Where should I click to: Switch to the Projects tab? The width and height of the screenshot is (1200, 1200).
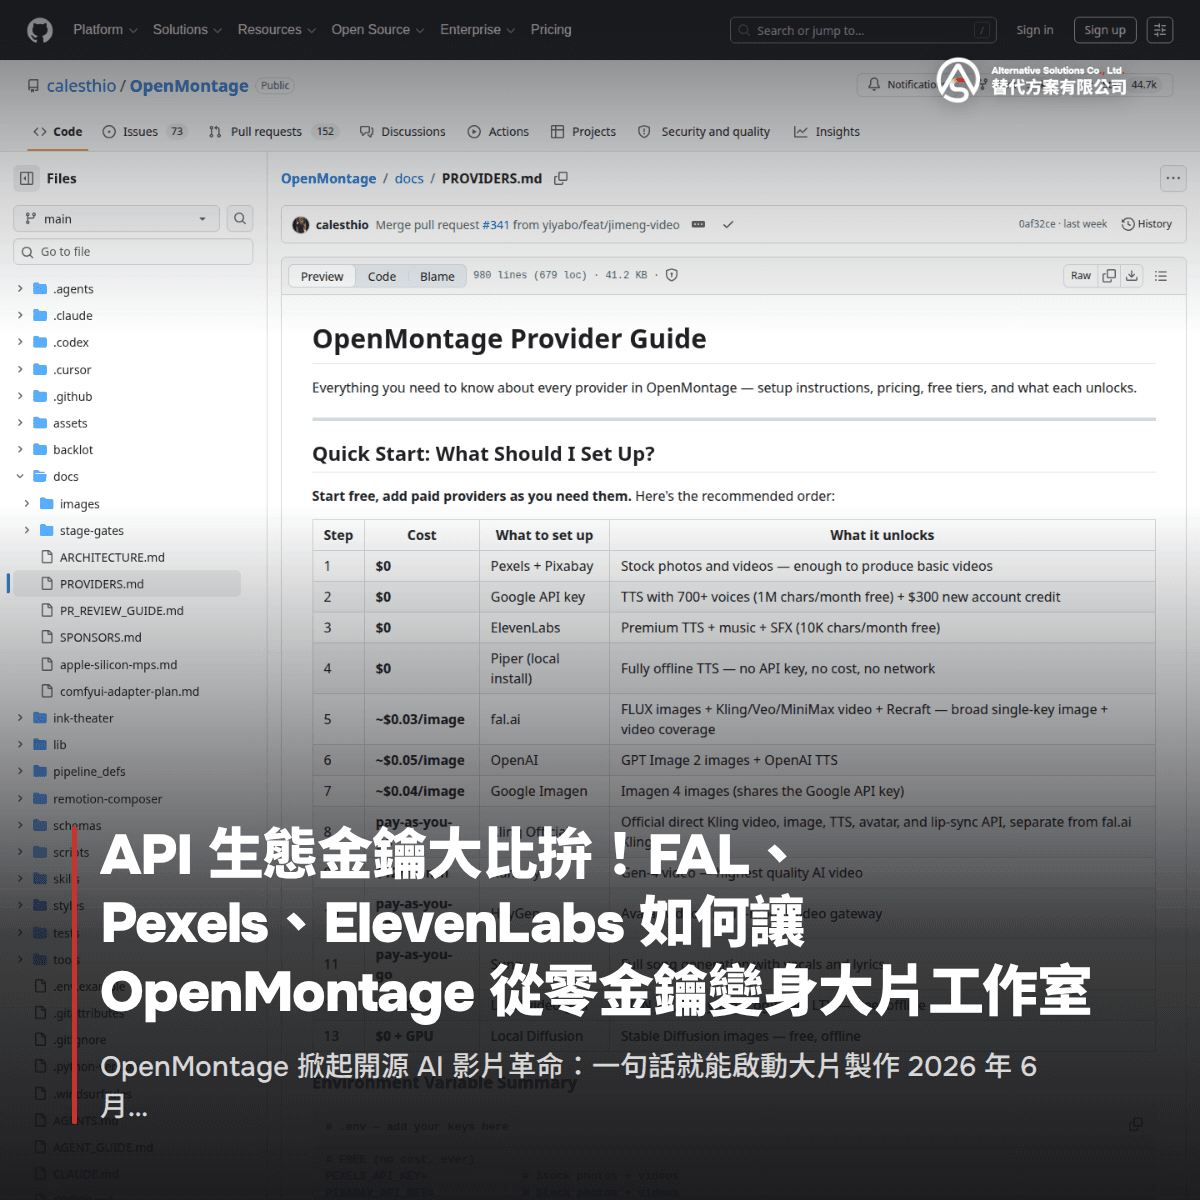[583, 132]
